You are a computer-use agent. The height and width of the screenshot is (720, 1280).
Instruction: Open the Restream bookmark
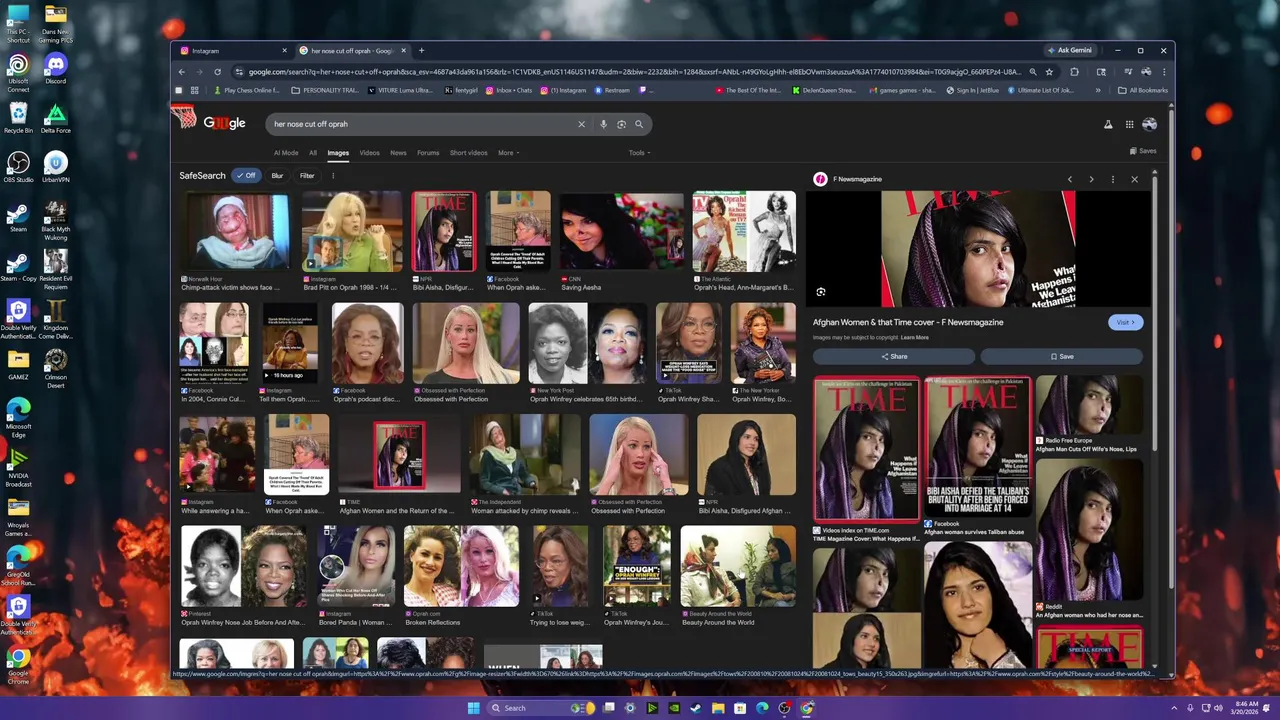click(612, 90)
